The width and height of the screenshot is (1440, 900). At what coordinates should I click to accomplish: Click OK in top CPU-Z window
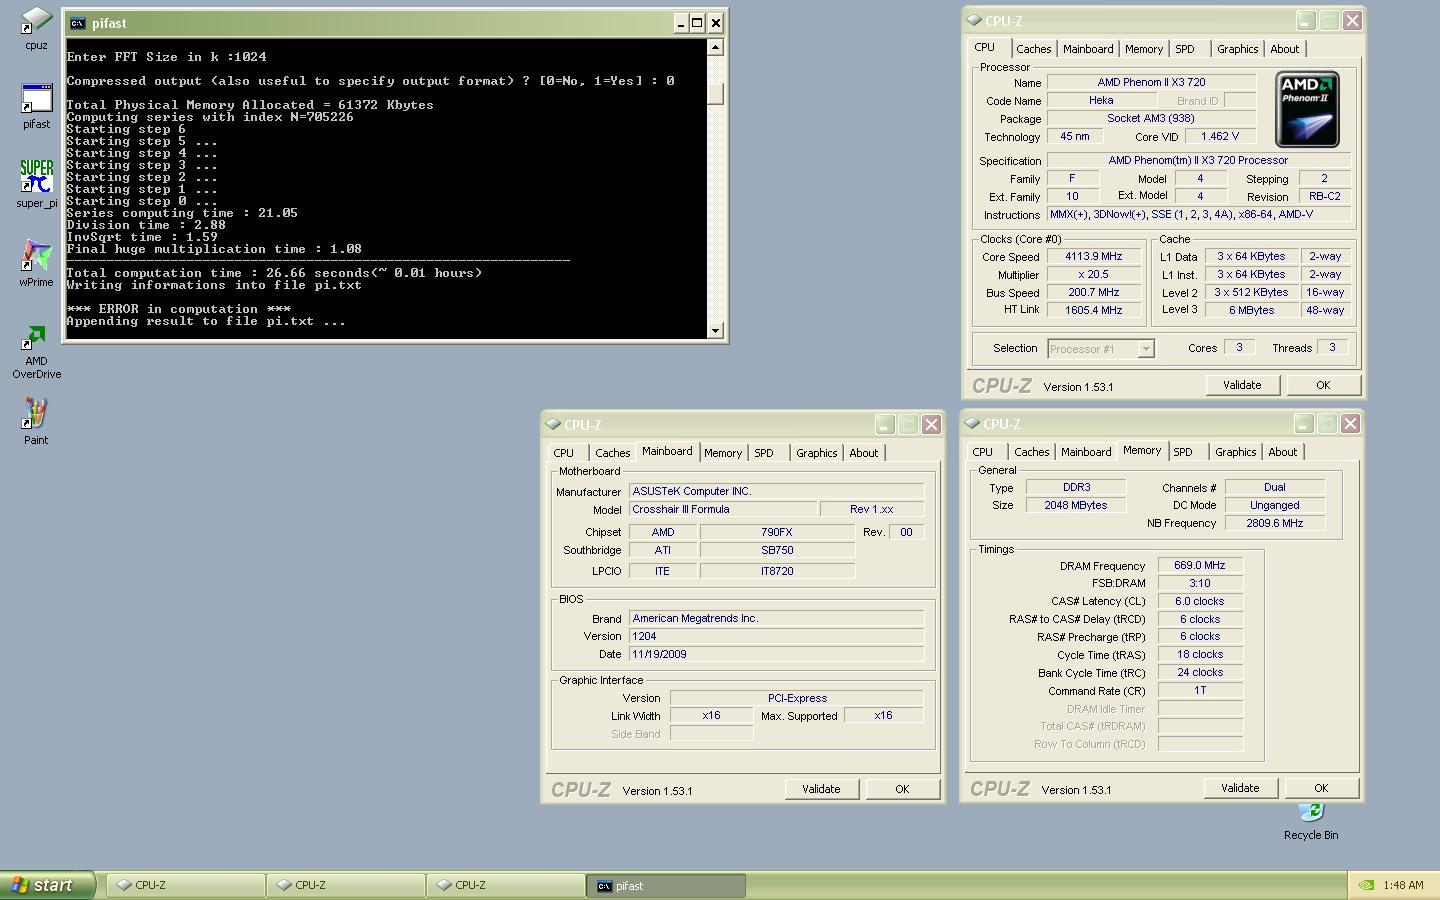pyautogui.click(x=1323, y=385)
